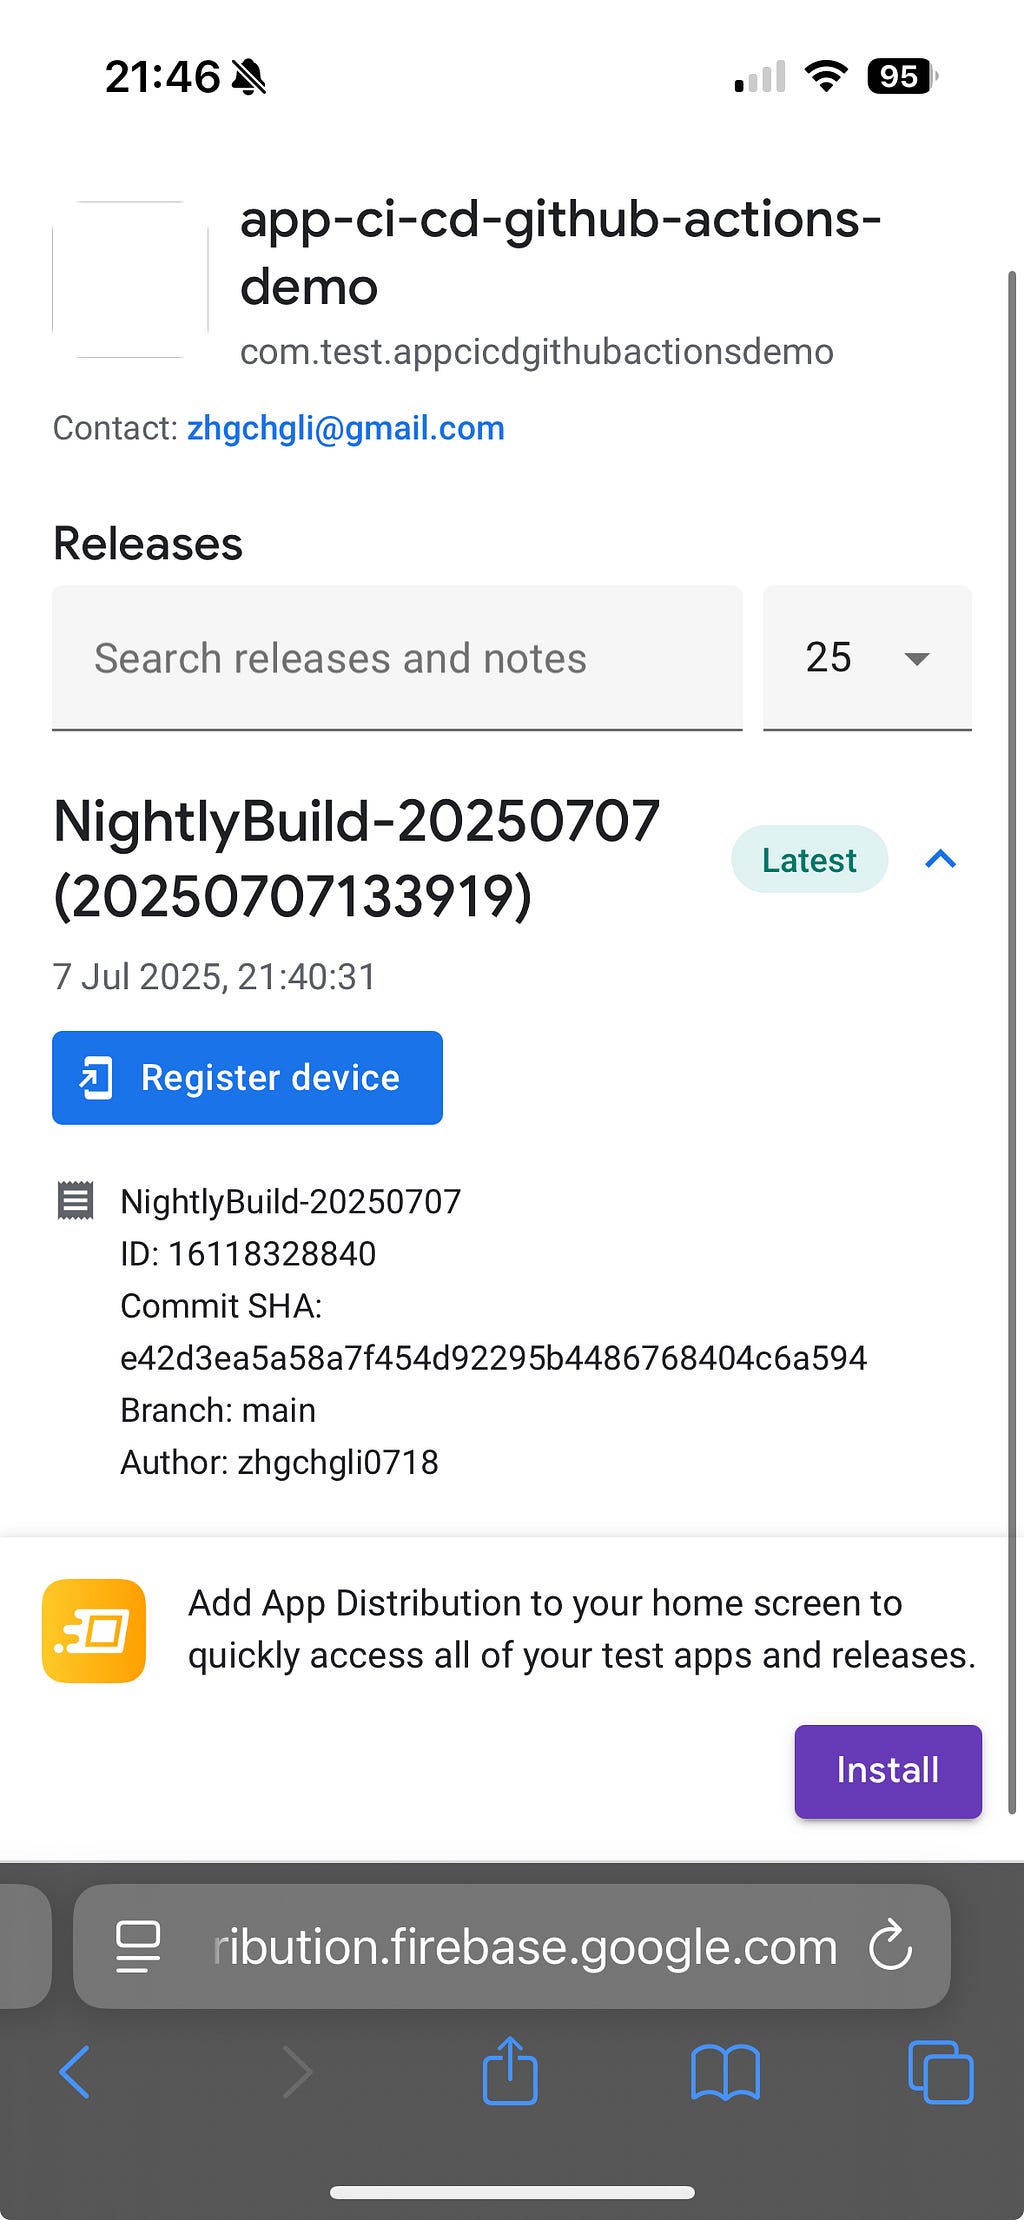Click the release notes document icon

pos(76,1201)
